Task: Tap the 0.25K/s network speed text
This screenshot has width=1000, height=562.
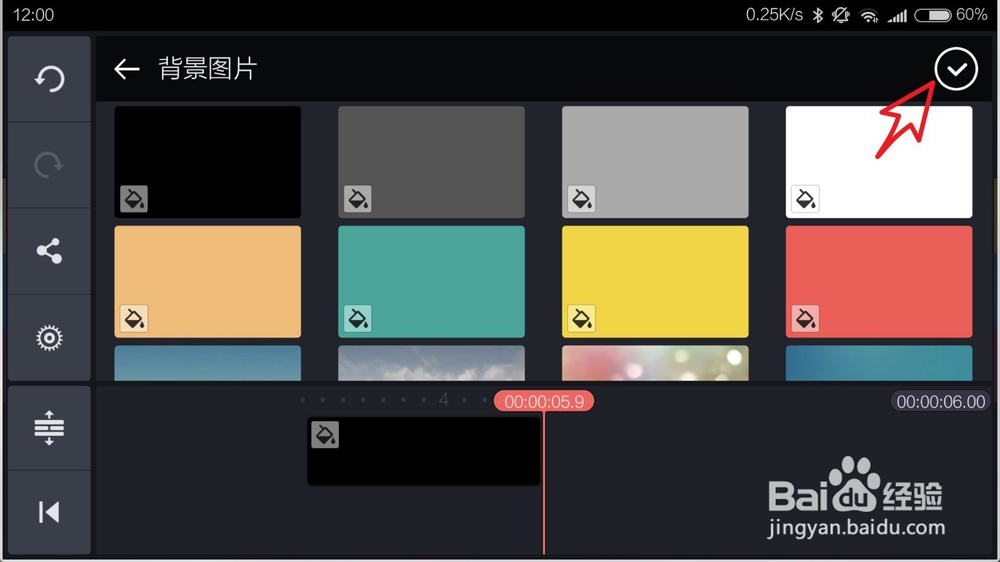Action: coord(774,15)
